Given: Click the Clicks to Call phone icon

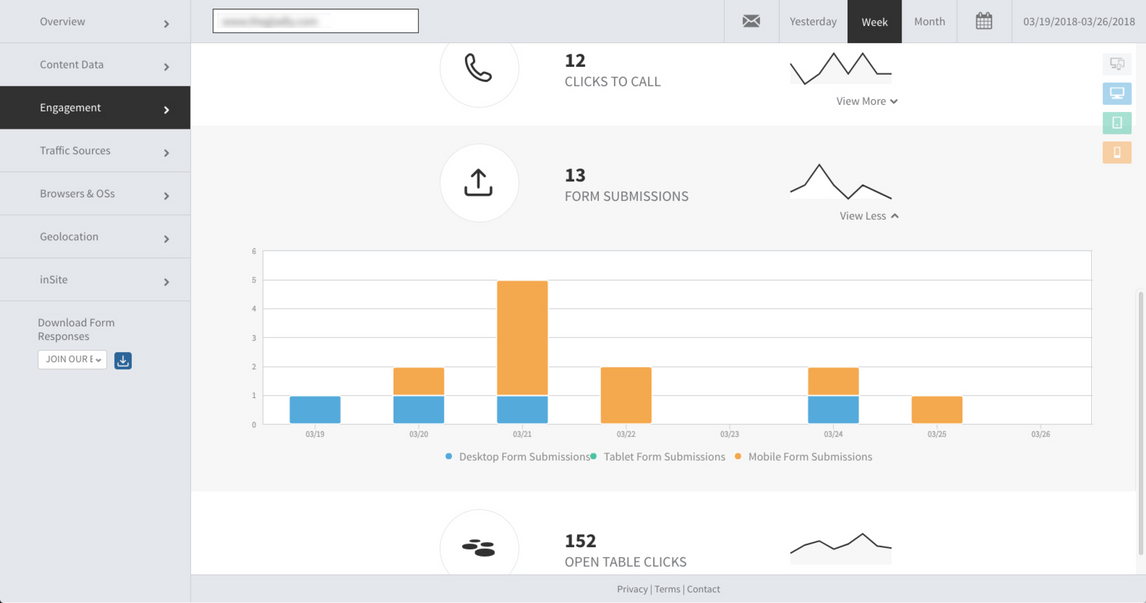Looking at the screenshot, I should 479,68.
